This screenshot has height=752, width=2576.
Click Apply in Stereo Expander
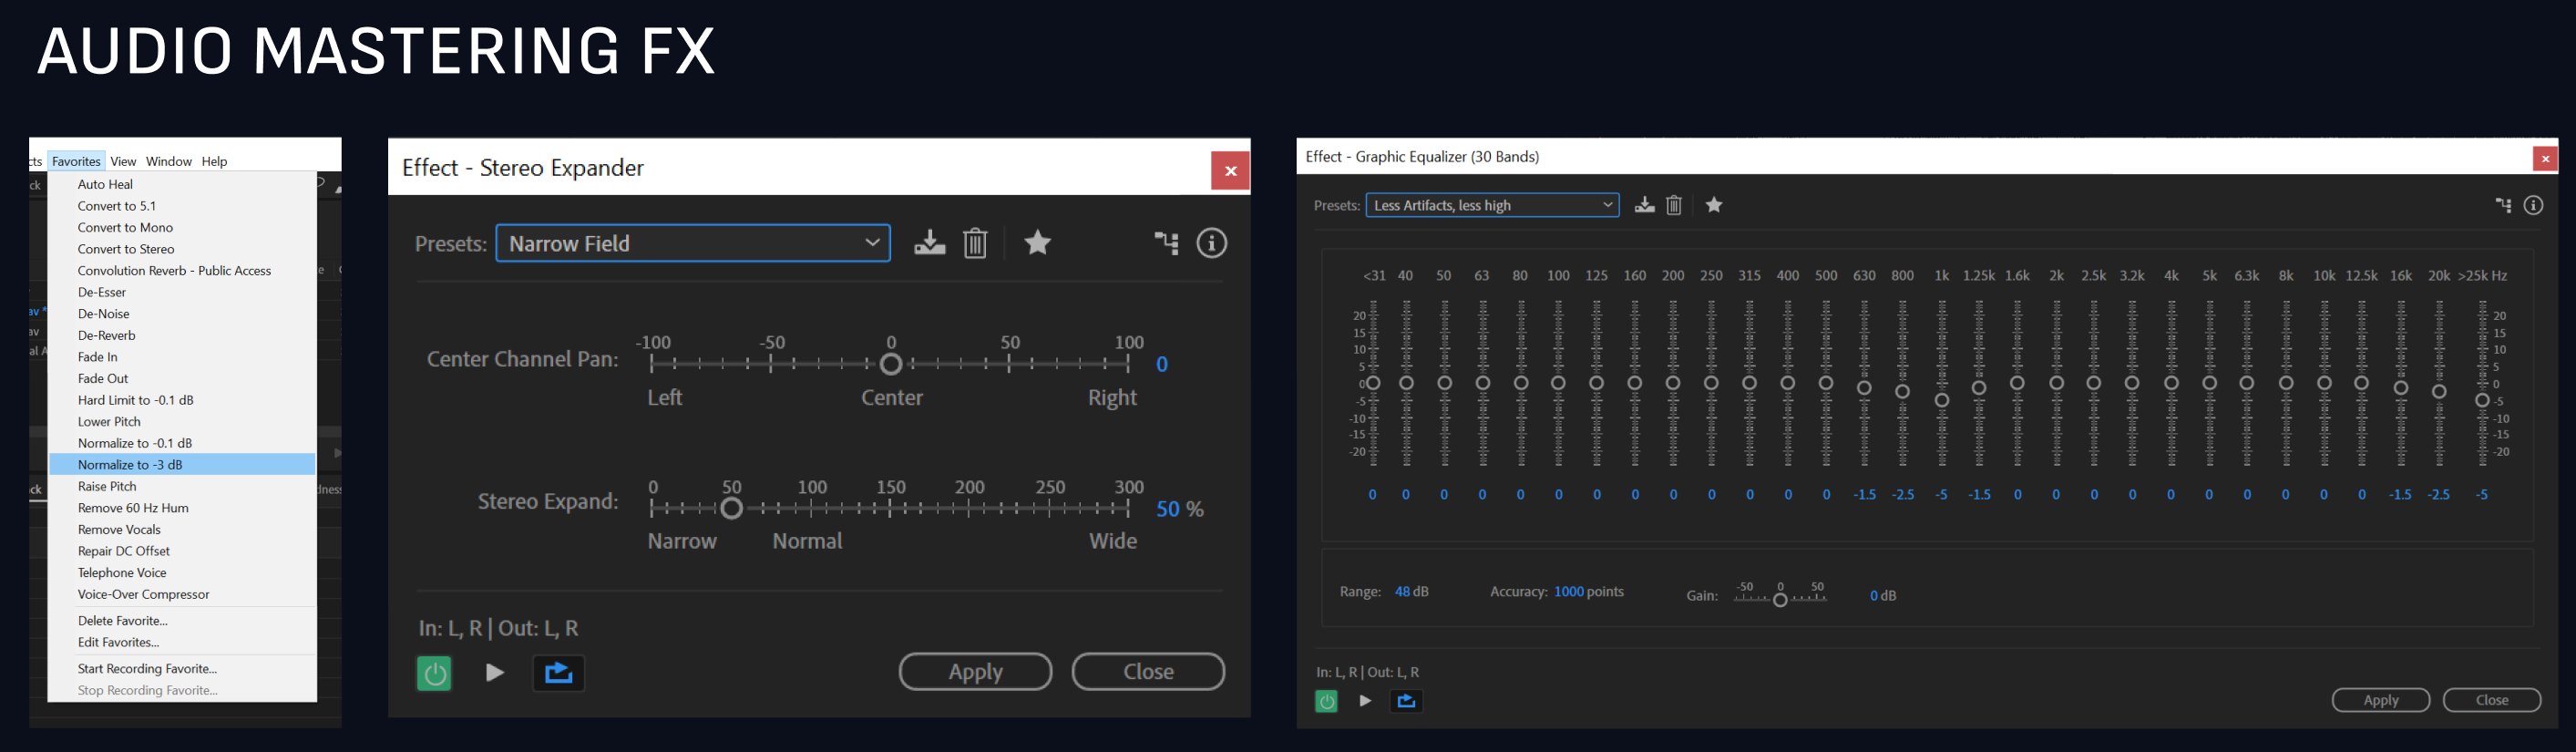click(x=975, y=672)
